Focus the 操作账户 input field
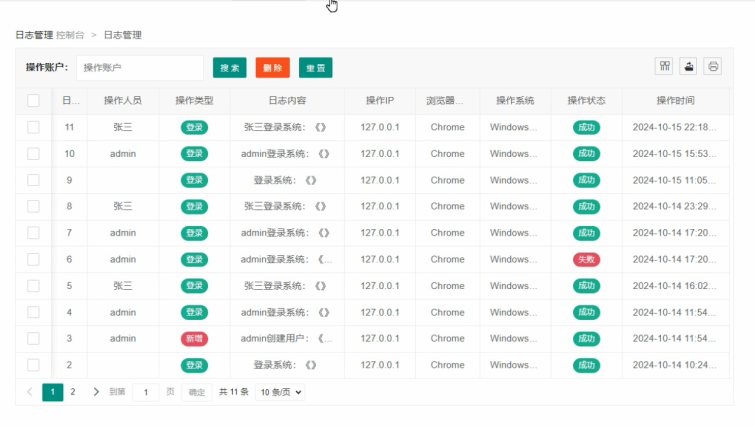This screenshot has height=430, width=755. tap(140, 68)
